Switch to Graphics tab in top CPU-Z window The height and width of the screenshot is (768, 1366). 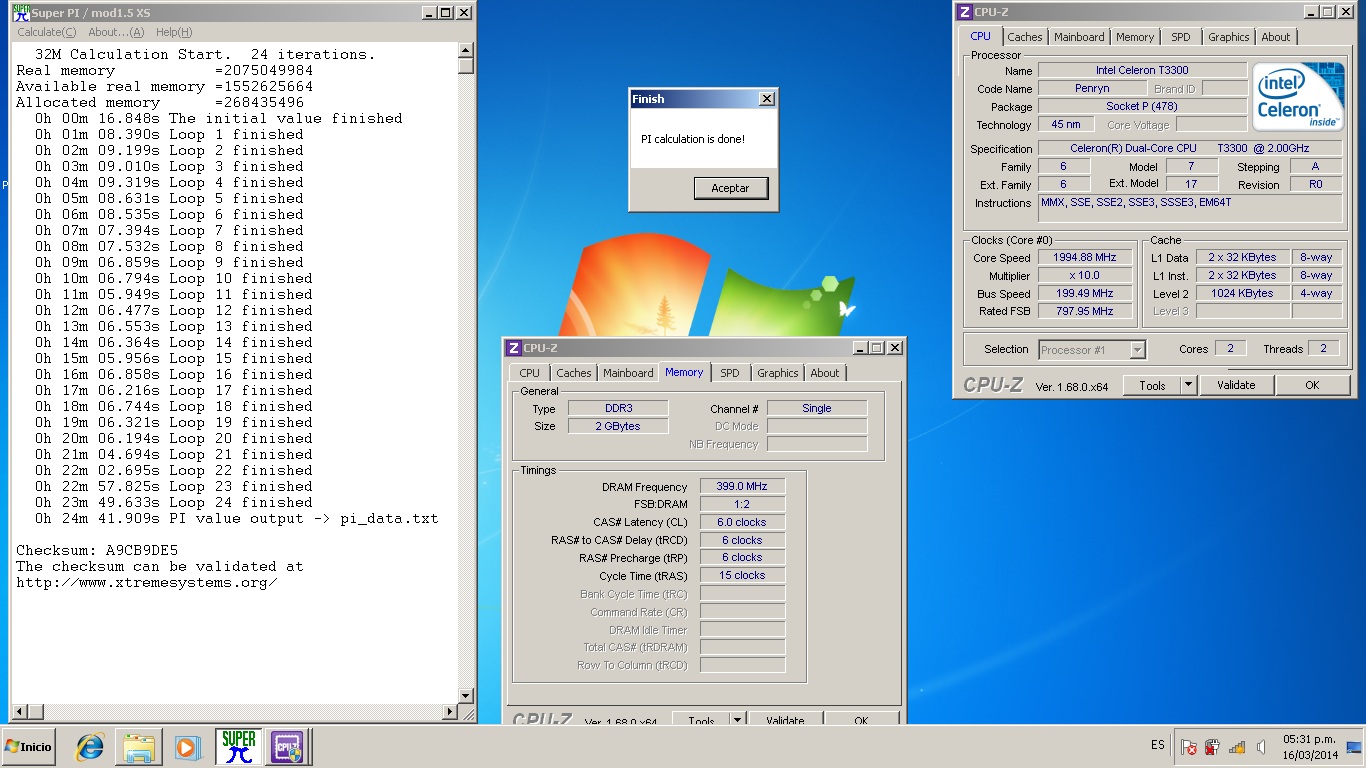coord(1229,37)
